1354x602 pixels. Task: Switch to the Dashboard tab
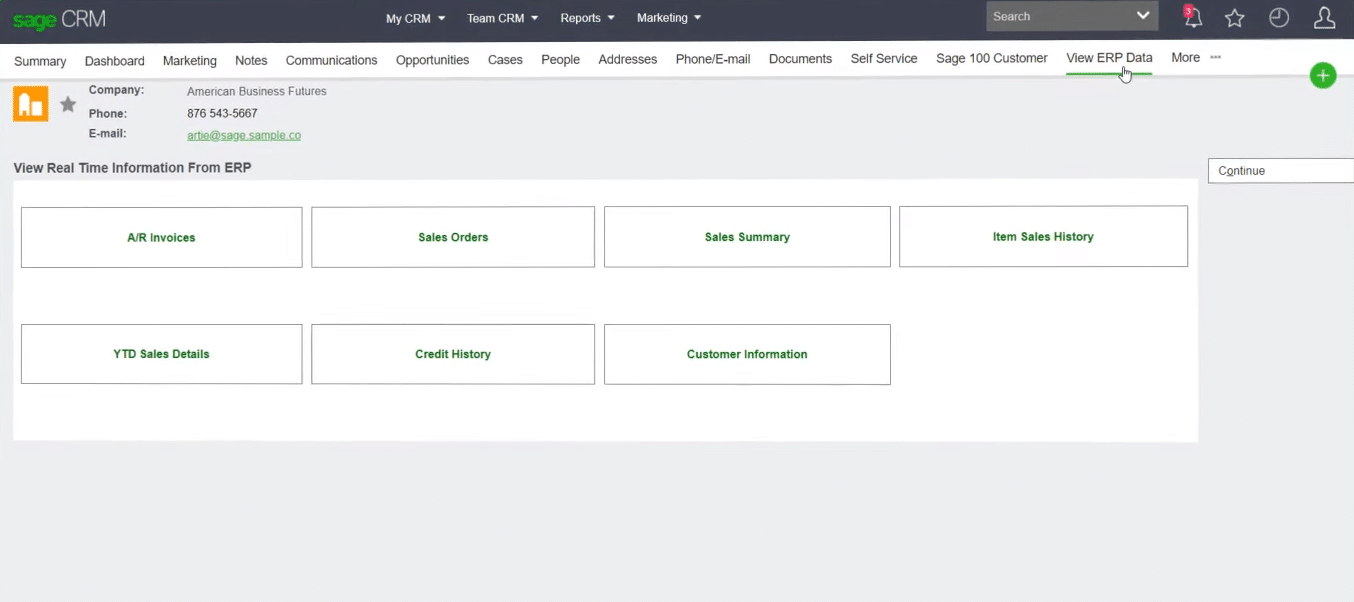(x=115, y=61)
